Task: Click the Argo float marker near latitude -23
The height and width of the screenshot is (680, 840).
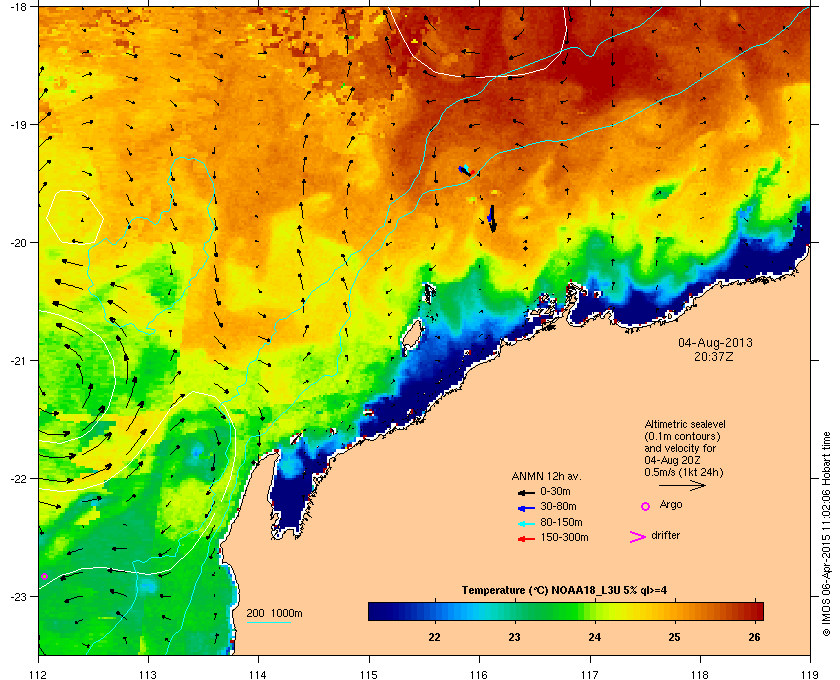Action: 44,577
